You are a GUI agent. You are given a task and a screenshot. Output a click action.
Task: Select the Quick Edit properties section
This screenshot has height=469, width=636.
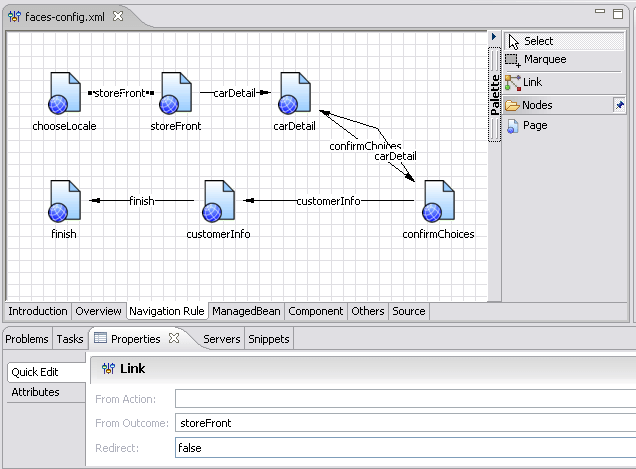coord(46,372)
